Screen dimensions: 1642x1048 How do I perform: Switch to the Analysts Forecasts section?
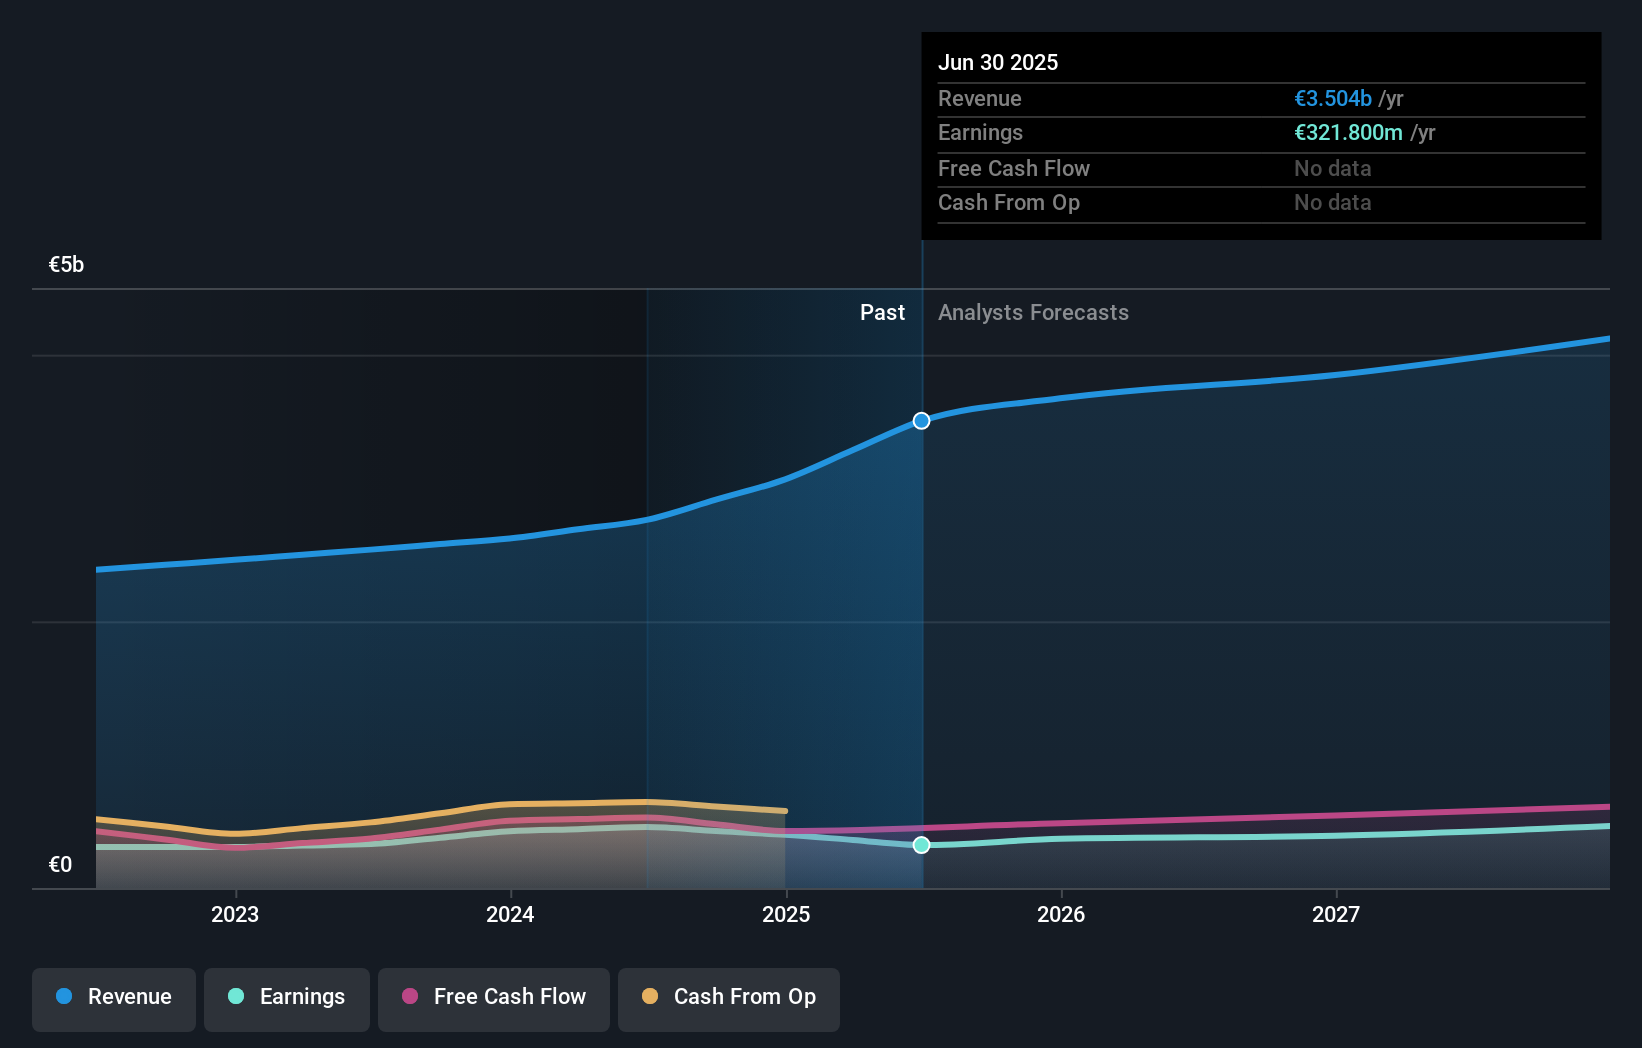(1033, 312)
